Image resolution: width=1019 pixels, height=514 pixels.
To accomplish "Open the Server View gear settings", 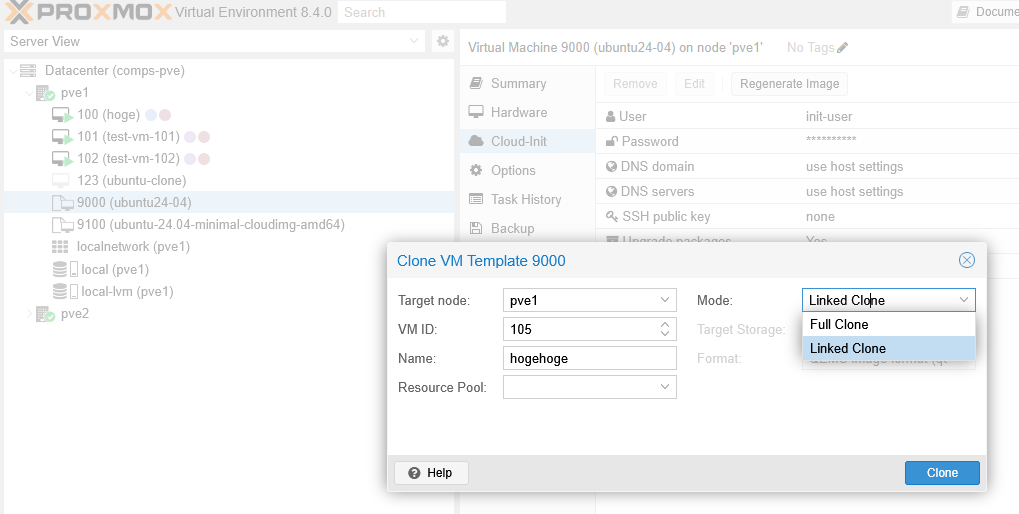I will point(443,41).
